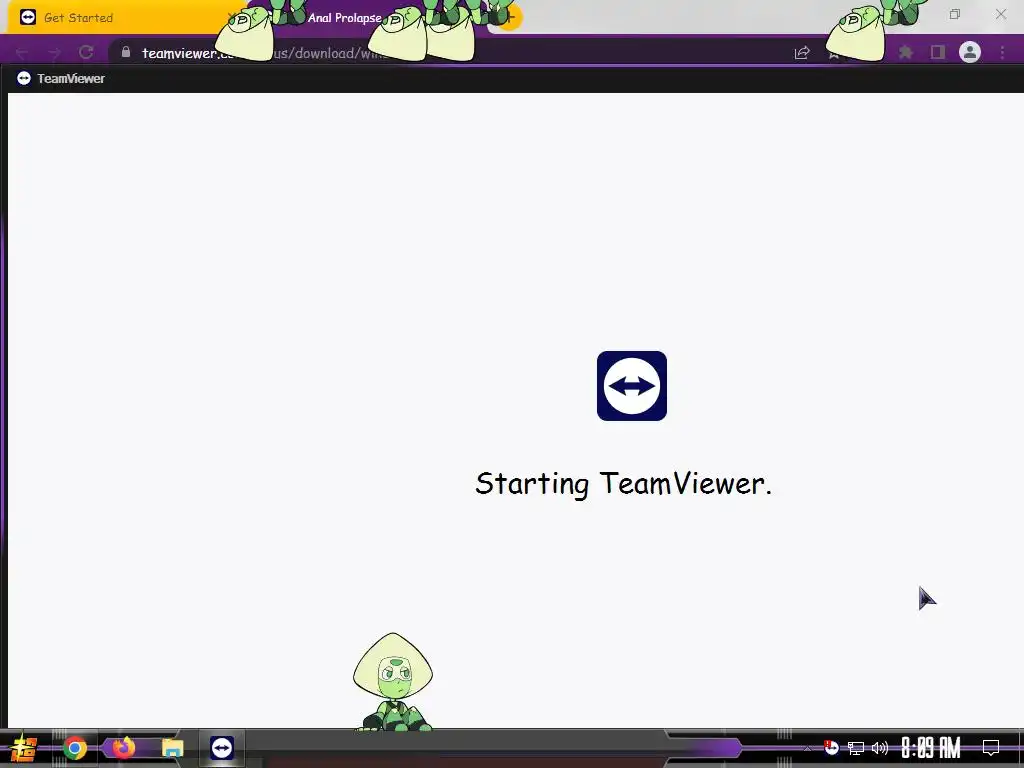The height and width of the screenshot is (768, 1024).
Task: Restore down the browser window
Action: pyautogui.click(x=955, y=14)
